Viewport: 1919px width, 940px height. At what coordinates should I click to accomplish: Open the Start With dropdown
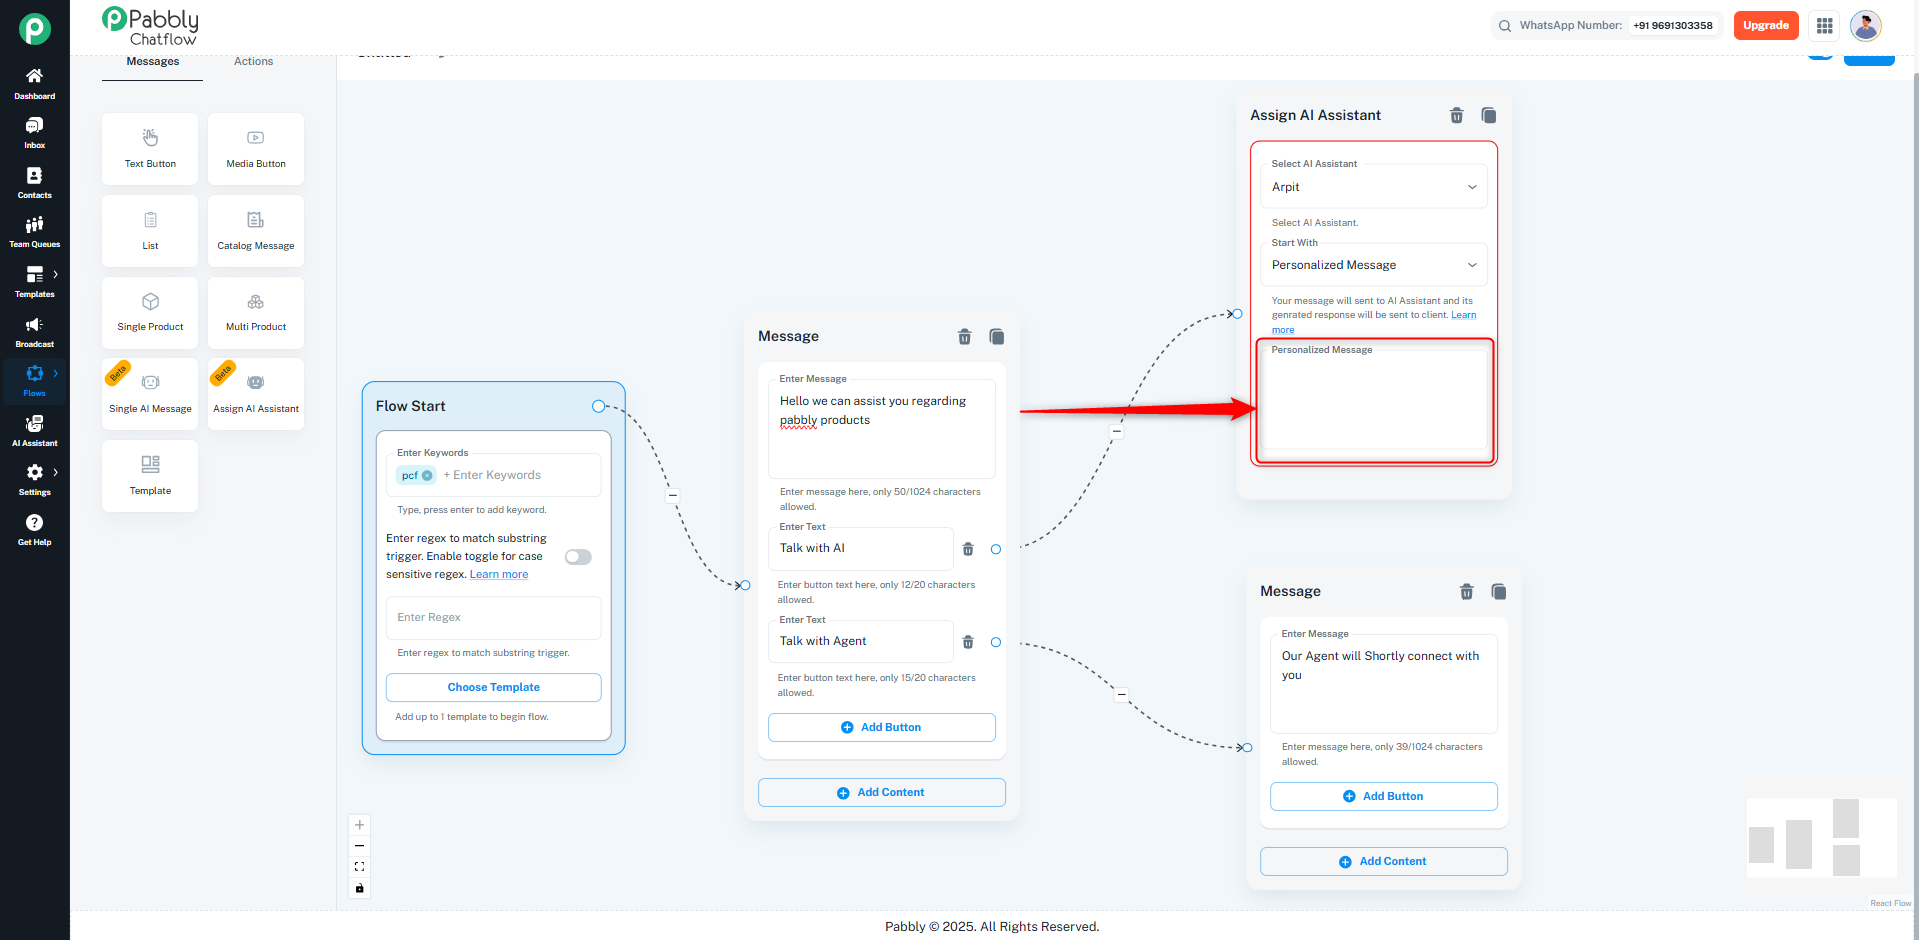[x=1373, y=265]
